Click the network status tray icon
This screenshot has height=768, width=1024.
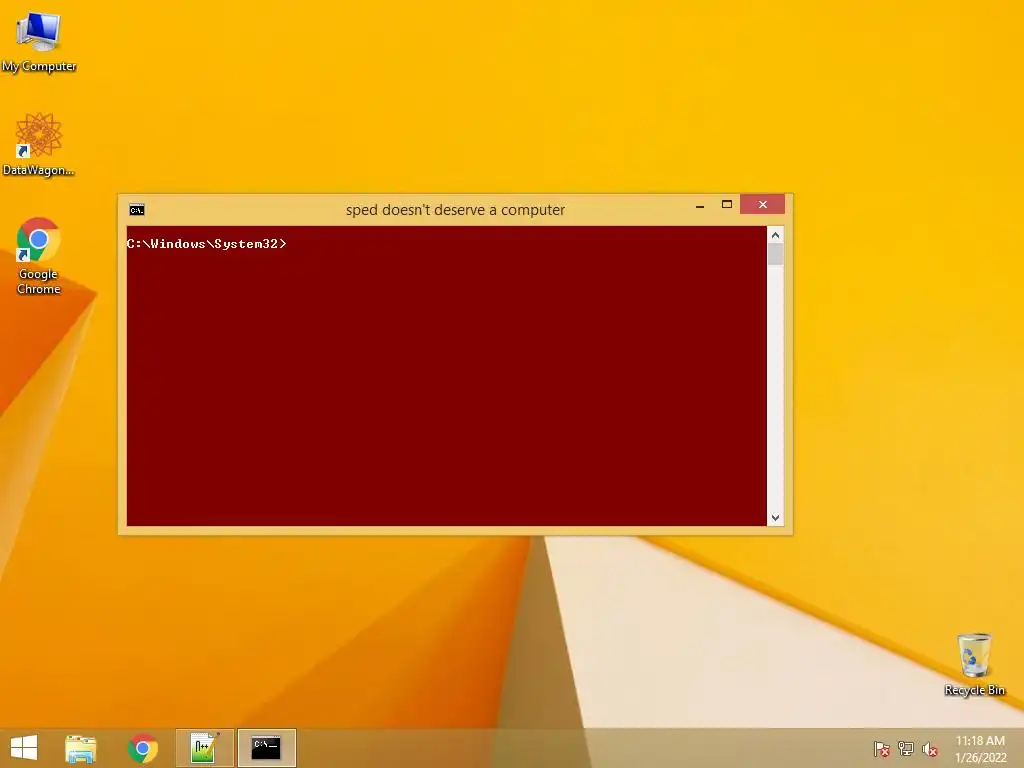point(906,749)
